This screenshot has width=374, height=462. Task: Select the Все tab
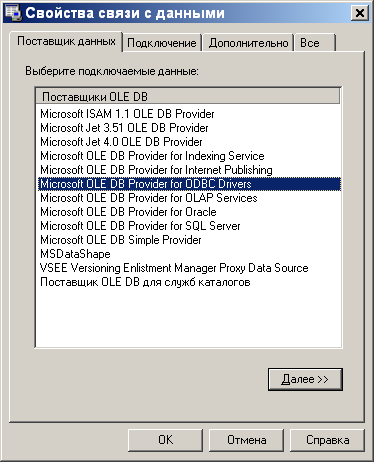315,43
